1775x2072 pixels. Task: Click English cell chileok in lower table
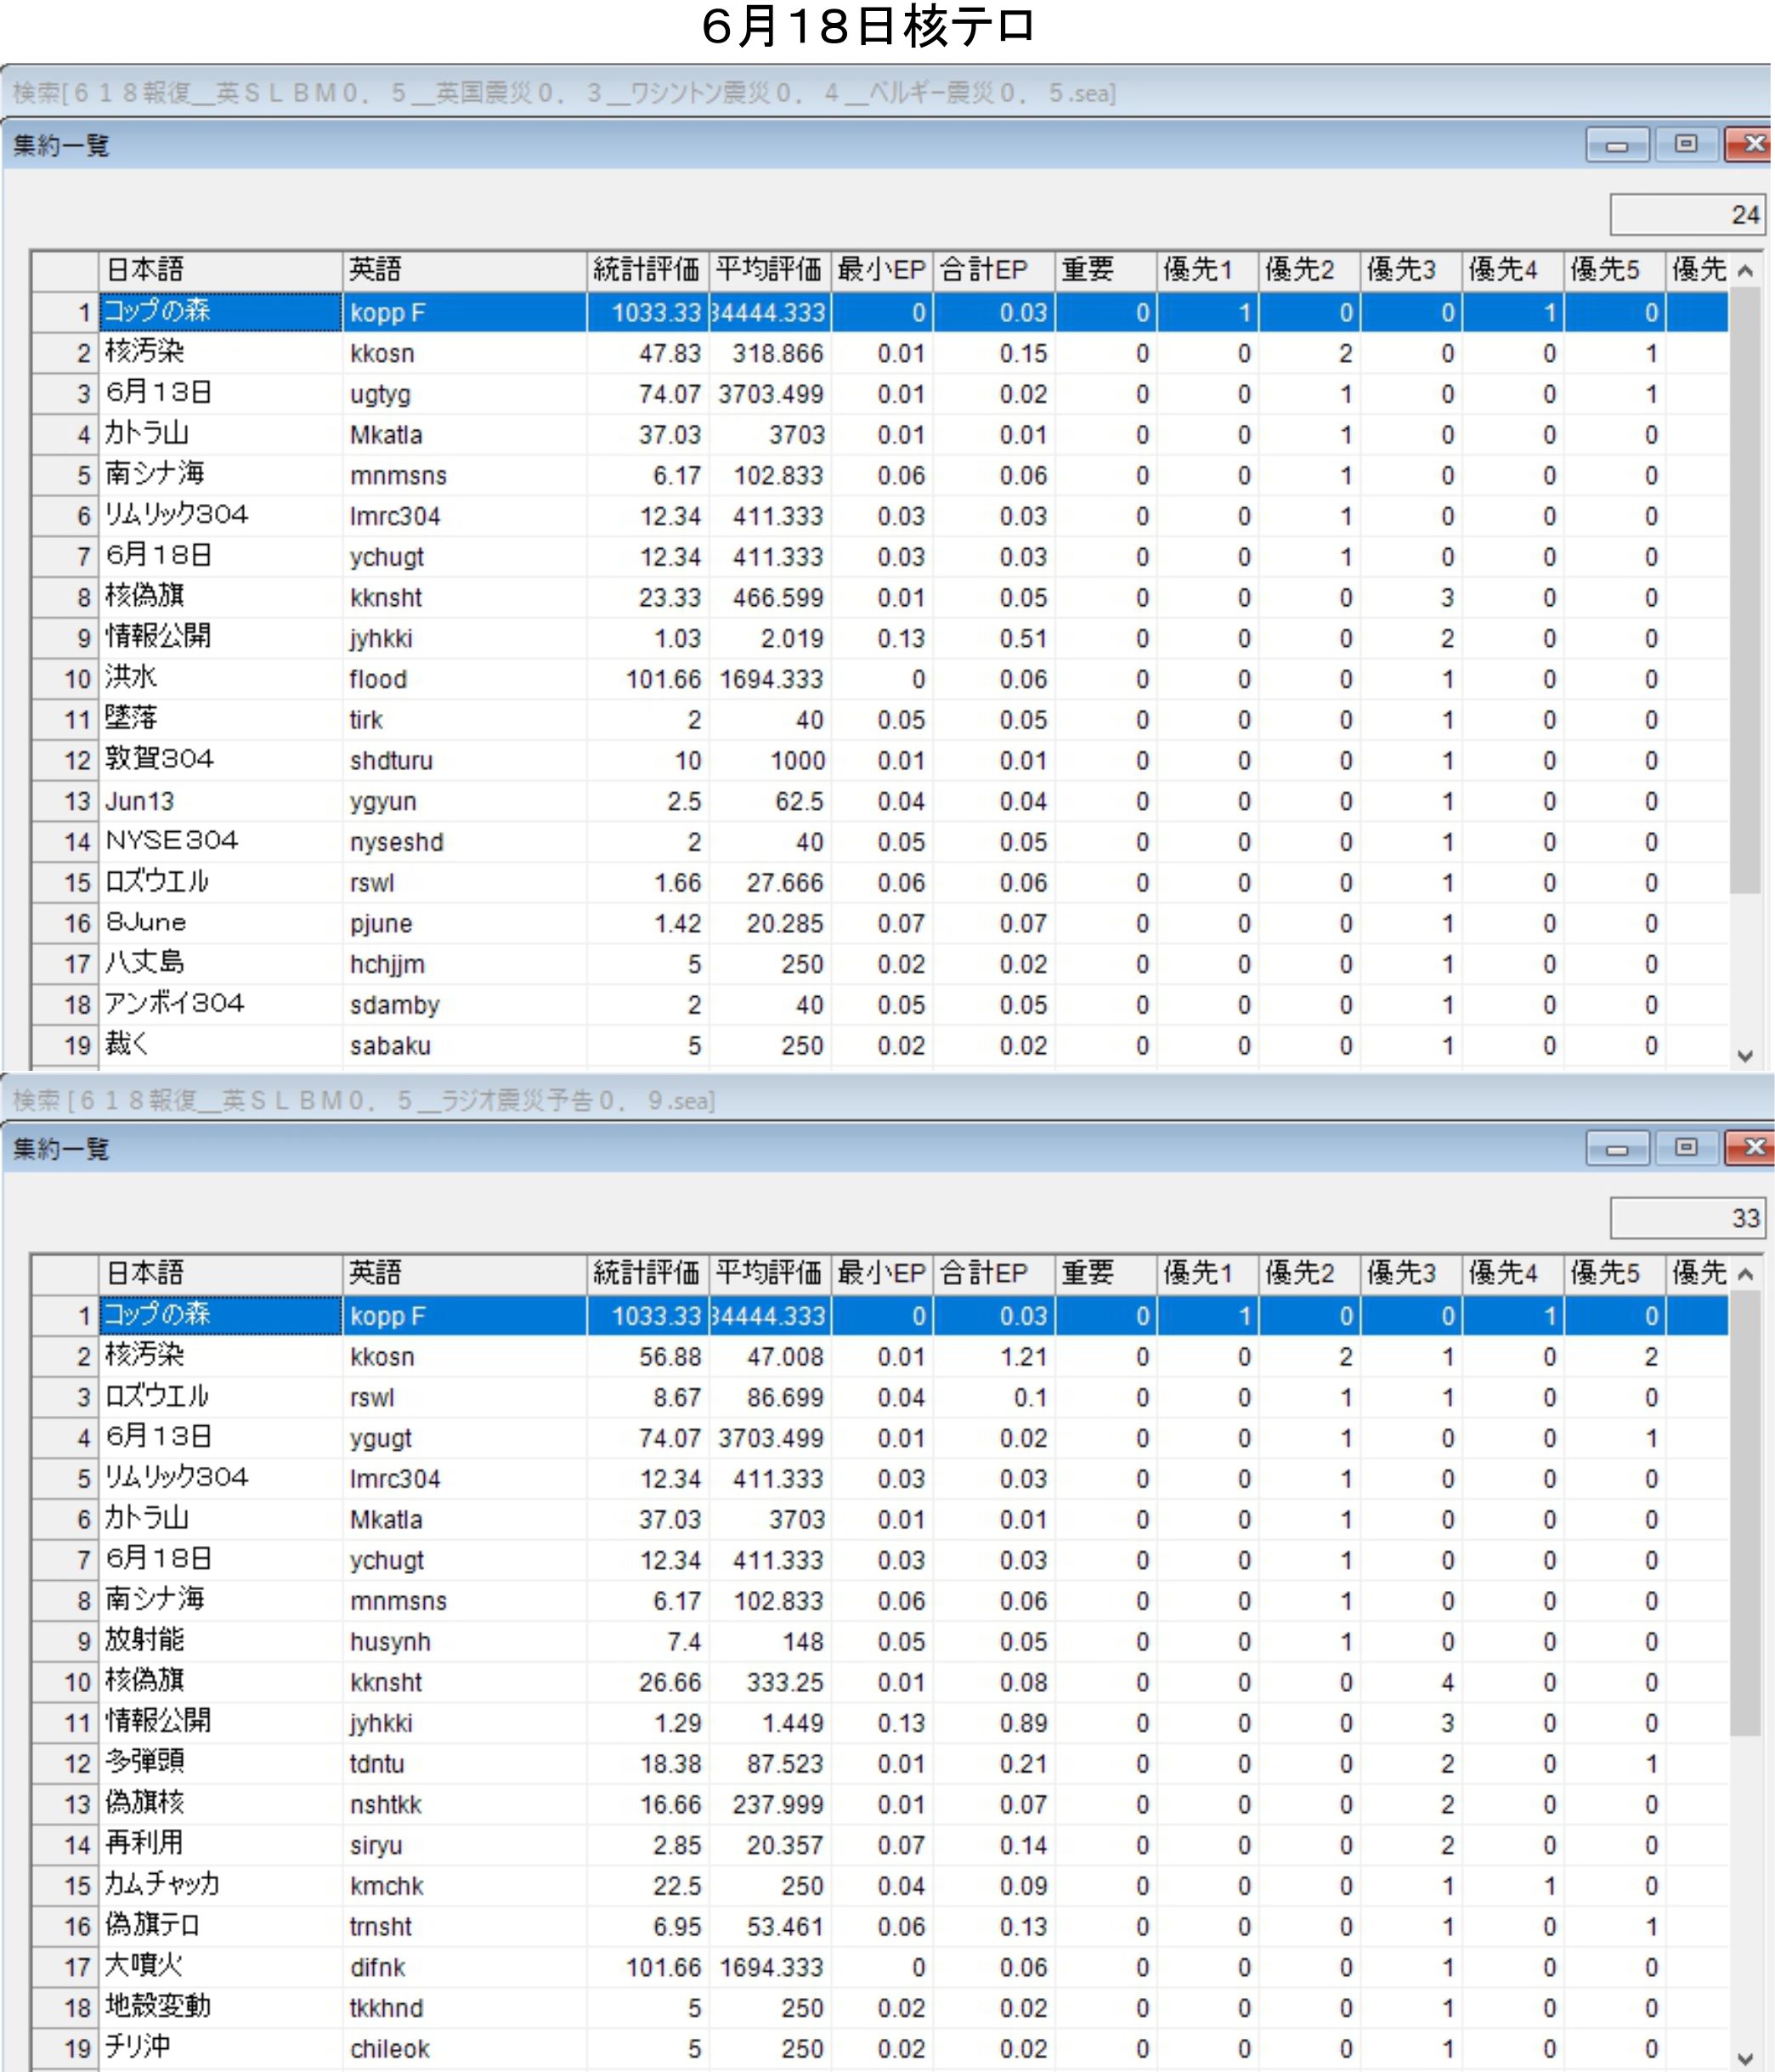(x=464, y=2049)
